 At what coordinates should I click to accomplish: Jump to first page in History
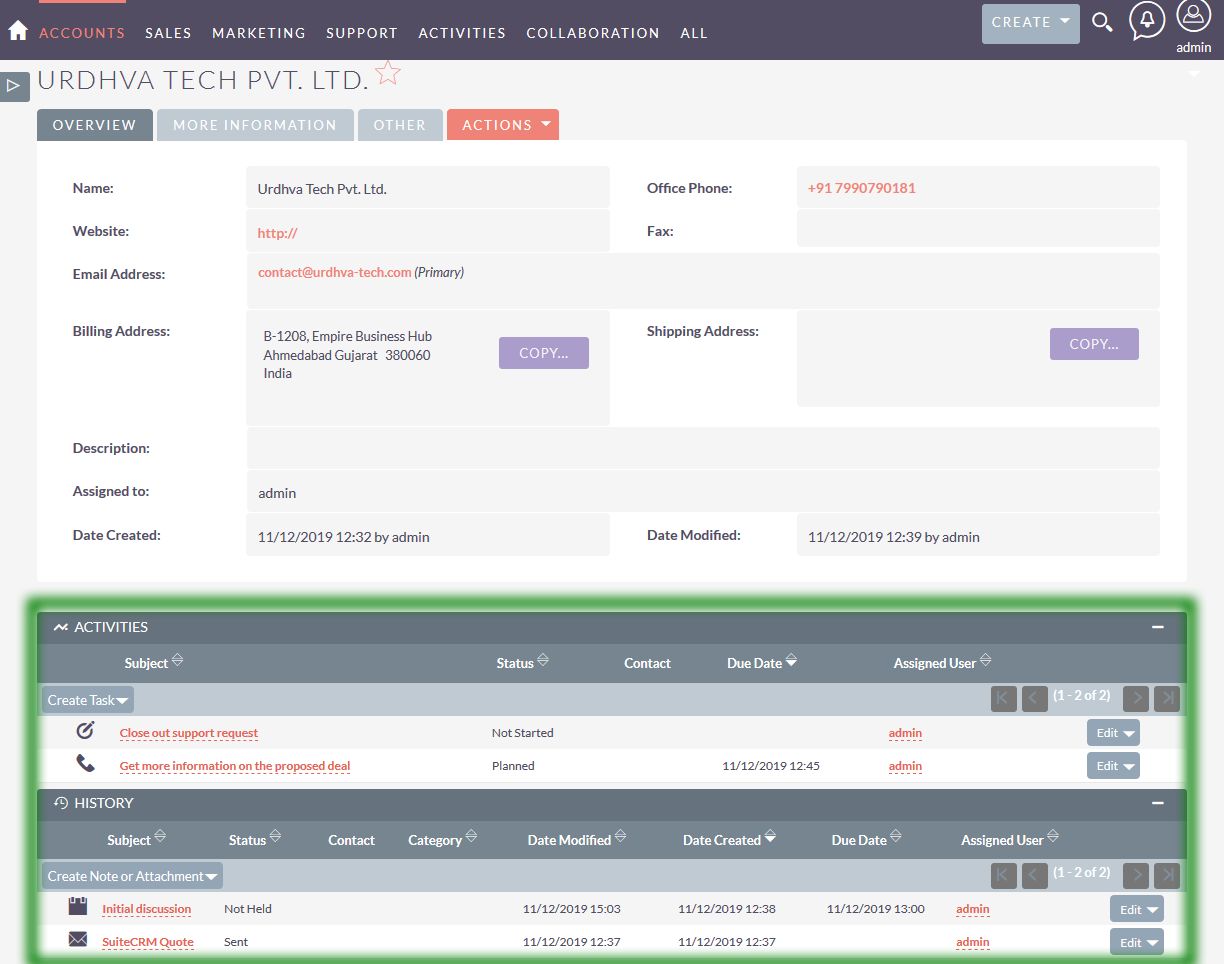[1004, 876]
